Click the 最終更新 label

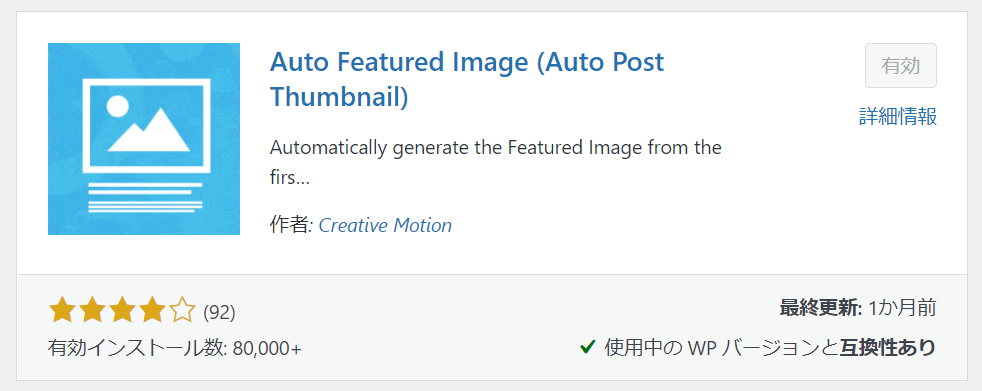pos(821,308)
